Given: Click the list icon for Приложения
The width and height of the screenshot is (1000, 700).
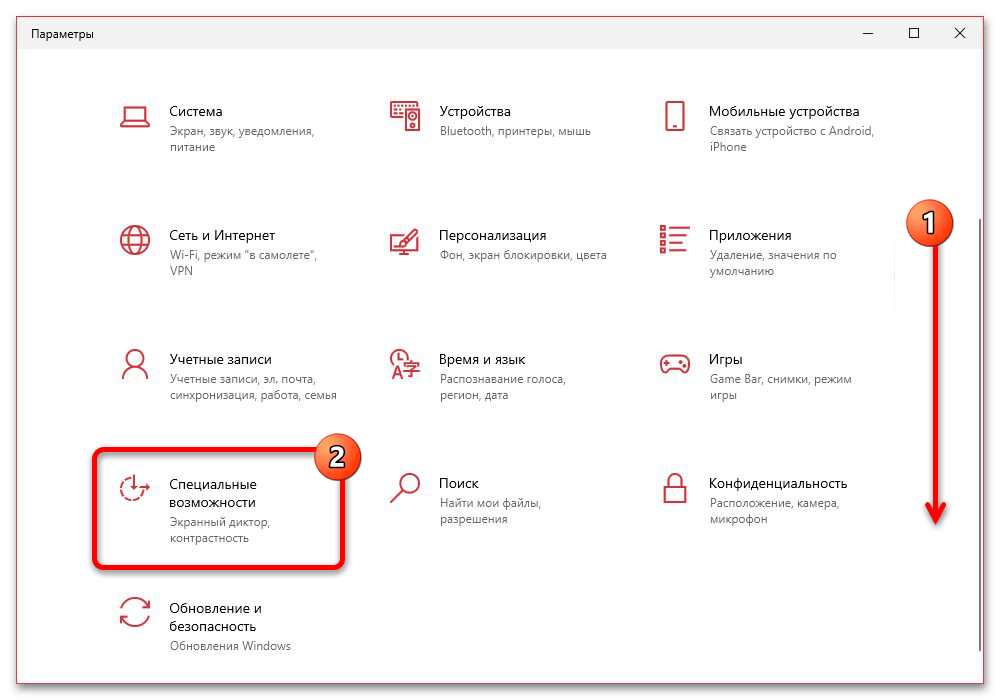Looking at the screenshot, I should 674,240.
